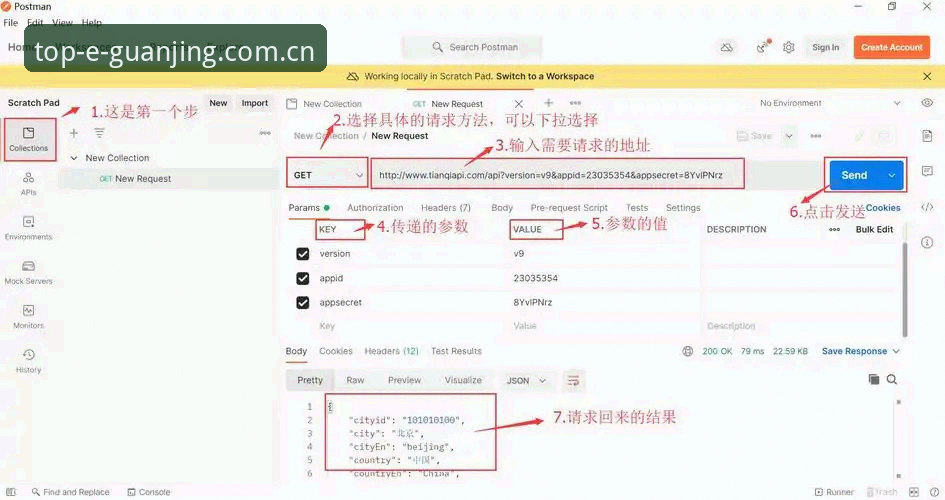Open the Cookies link
Viewport: 945px width, 500px height.
coord(883,208)
